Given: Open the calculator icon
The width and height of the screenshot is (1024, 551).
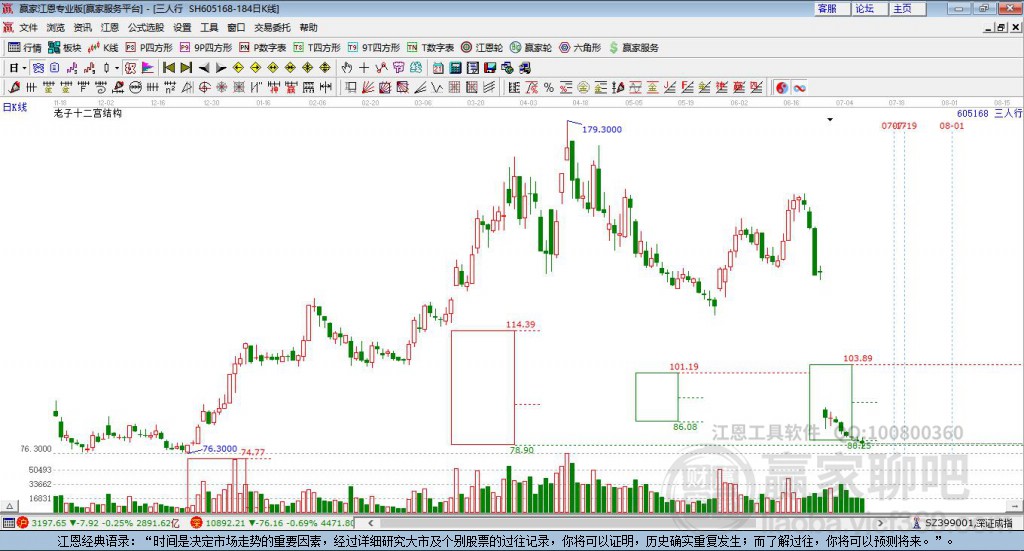Looking at the screenshot, I should 455,68.
